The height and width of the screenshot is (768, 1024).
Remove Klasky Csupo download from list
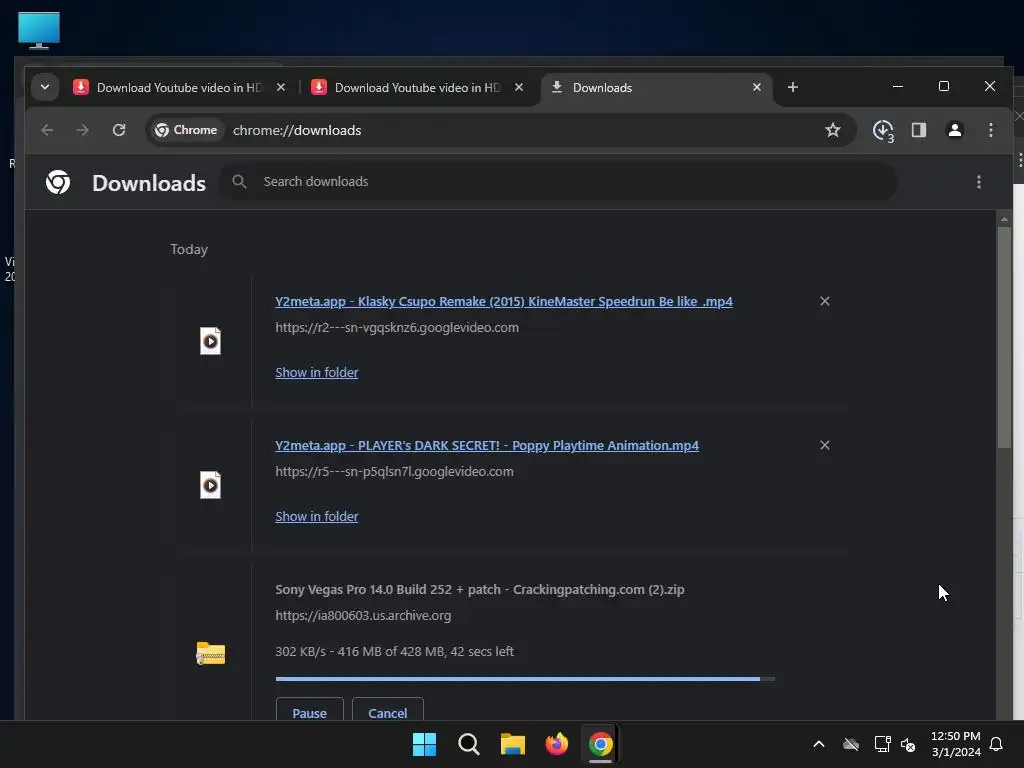(825, 301)
